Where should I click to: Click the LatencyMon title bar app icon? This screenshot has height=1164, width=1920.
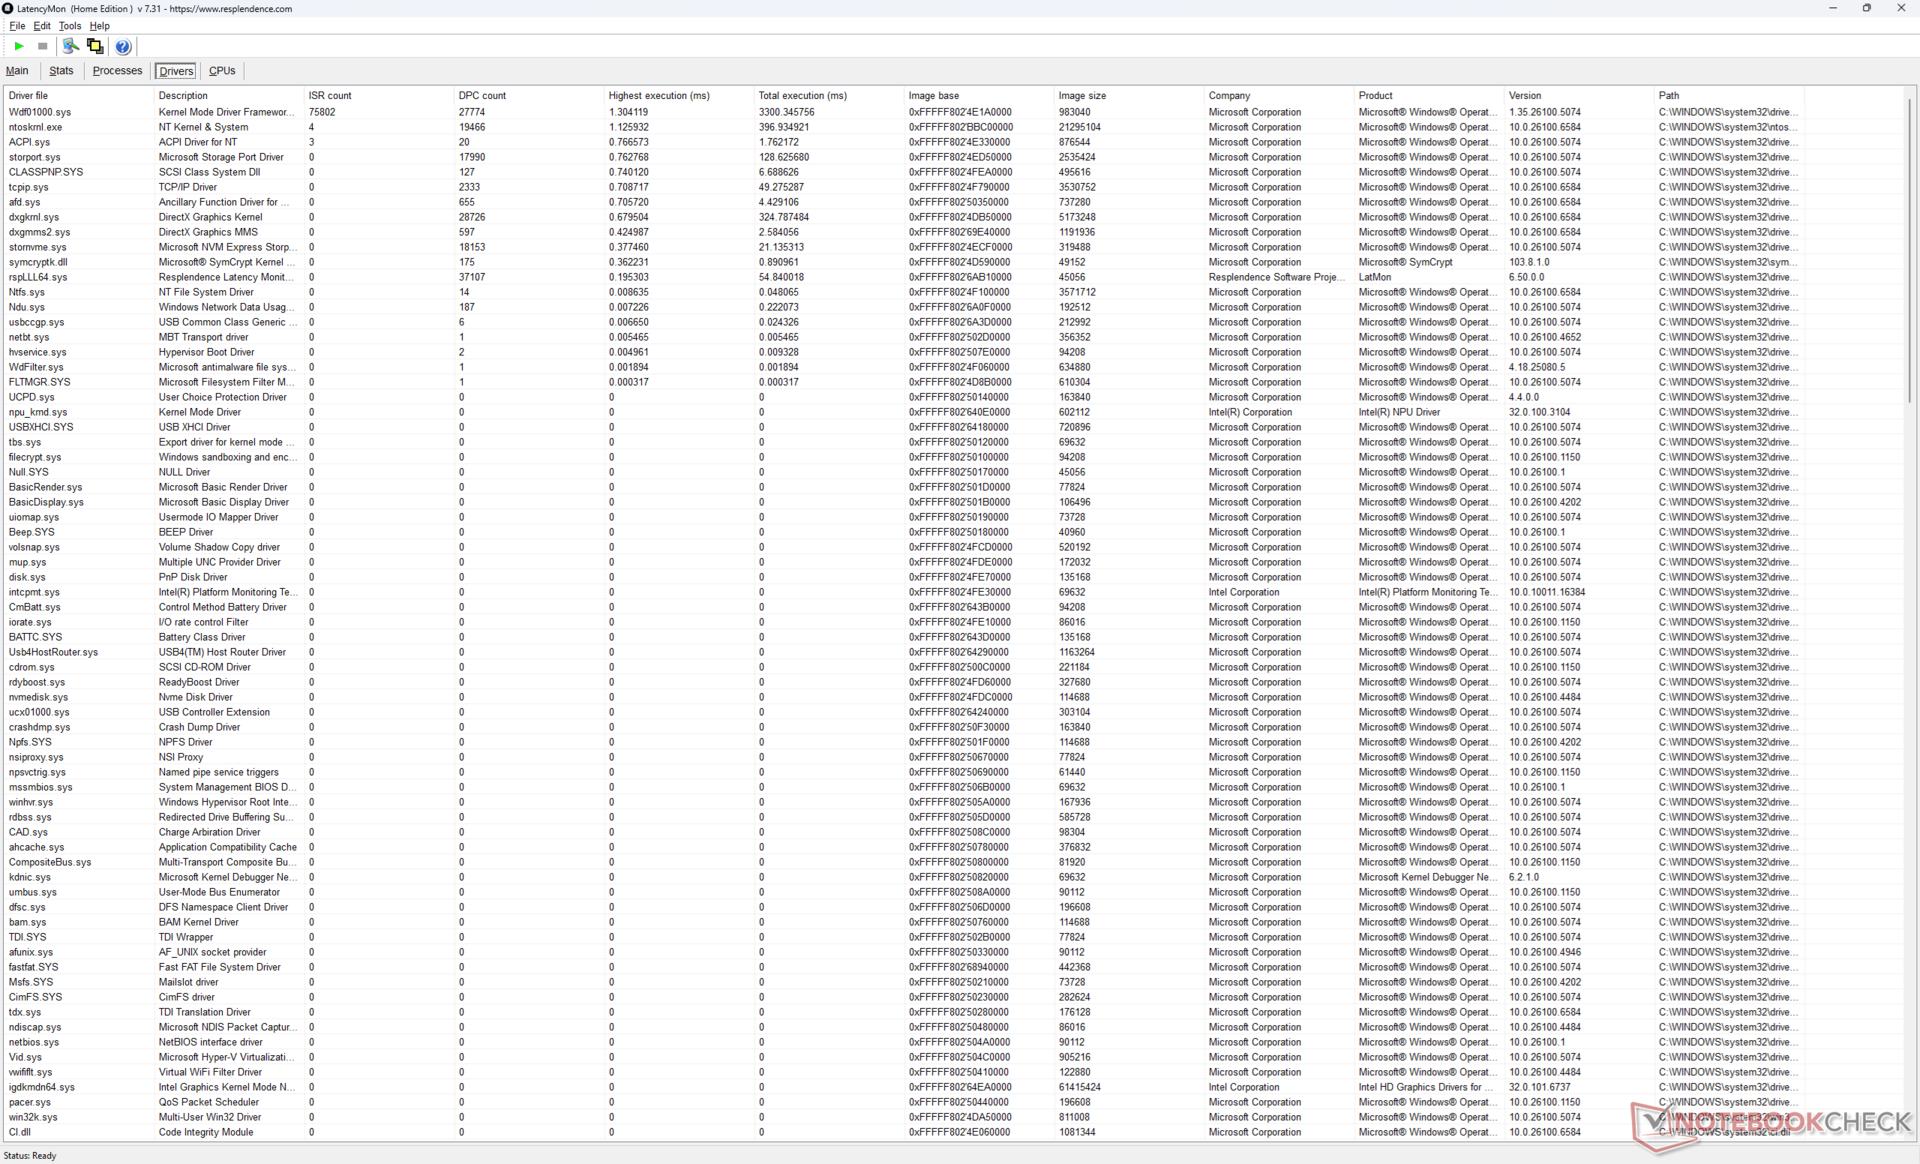click(x=8, y=8)
